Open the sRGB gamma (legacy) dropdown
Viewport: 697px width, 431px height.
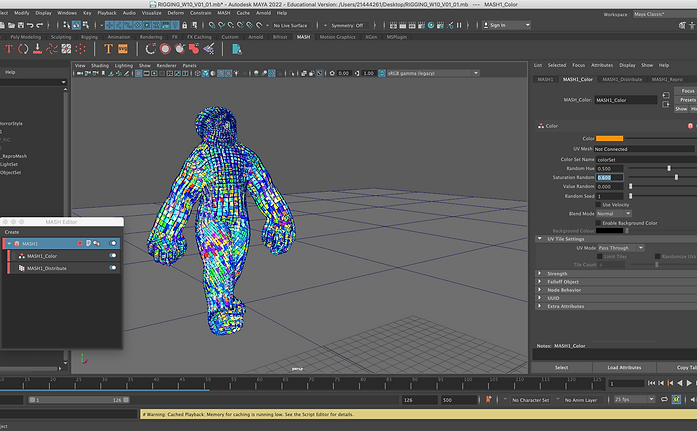(x=433, y=73)
